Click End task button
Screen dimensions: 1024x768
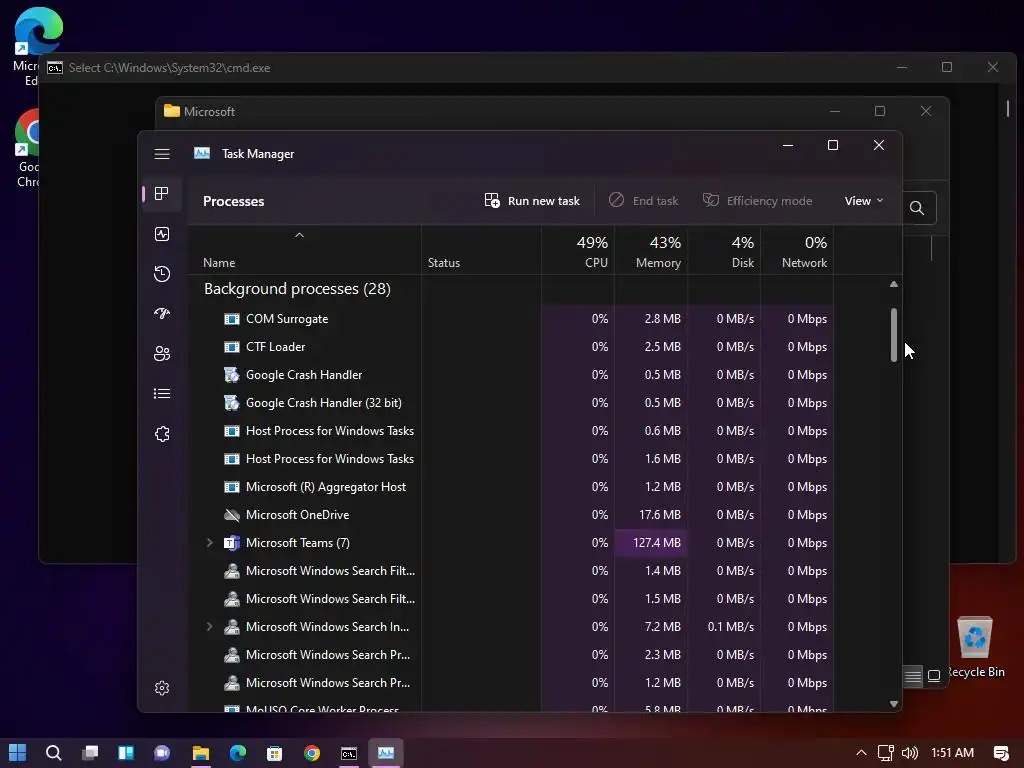tap(644, 200)
